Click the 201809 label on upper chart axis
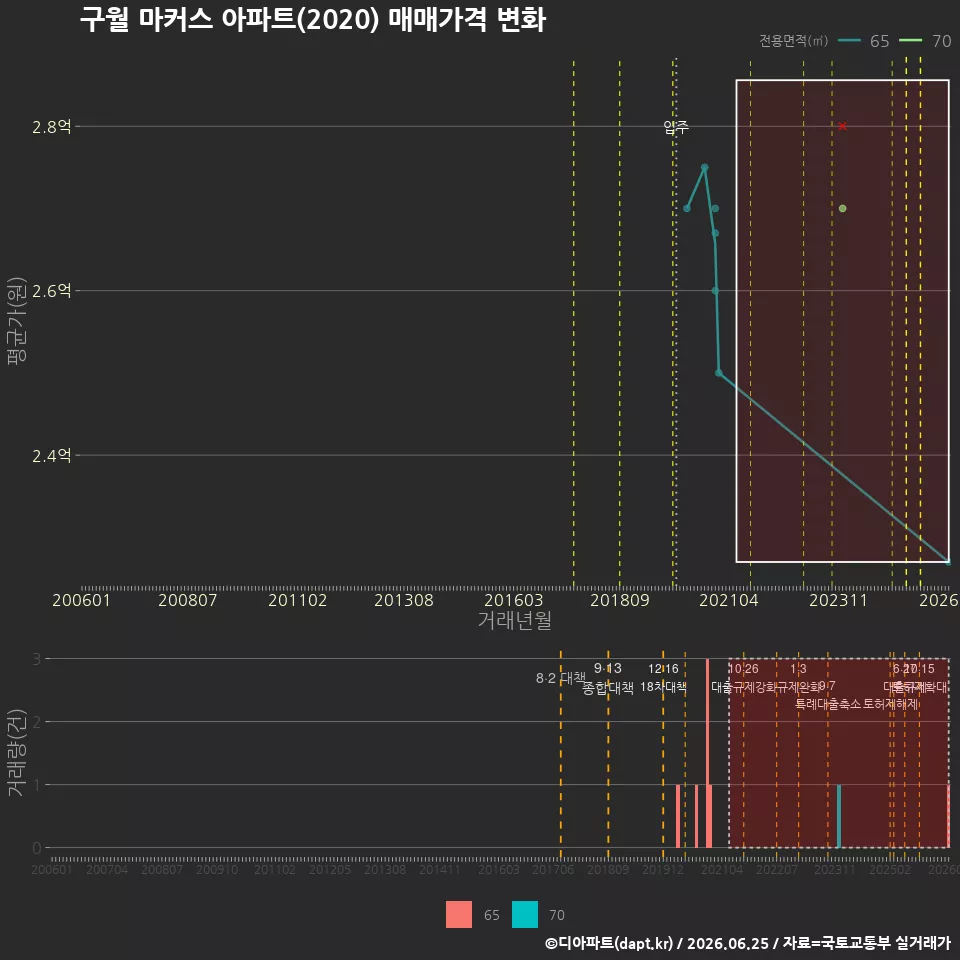 coord(620,600)
